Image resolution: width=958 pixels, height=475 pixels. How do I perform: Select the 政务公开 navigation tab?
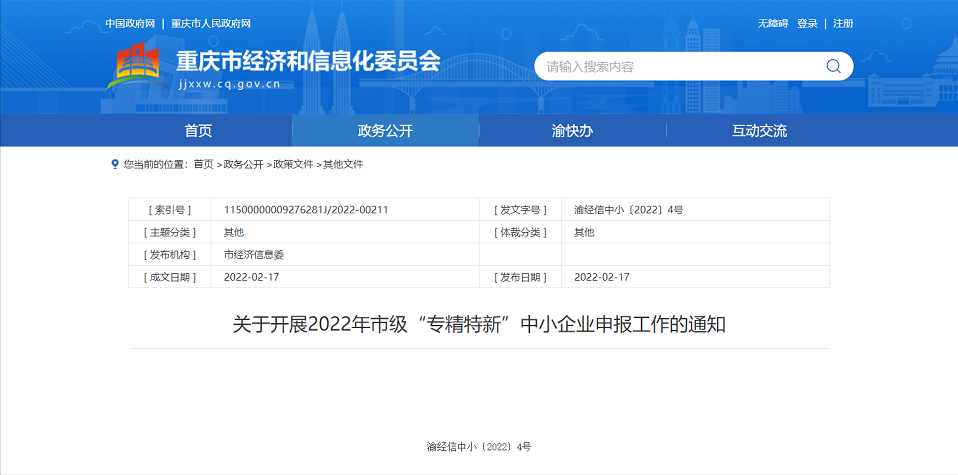click(x=385, y=131)
